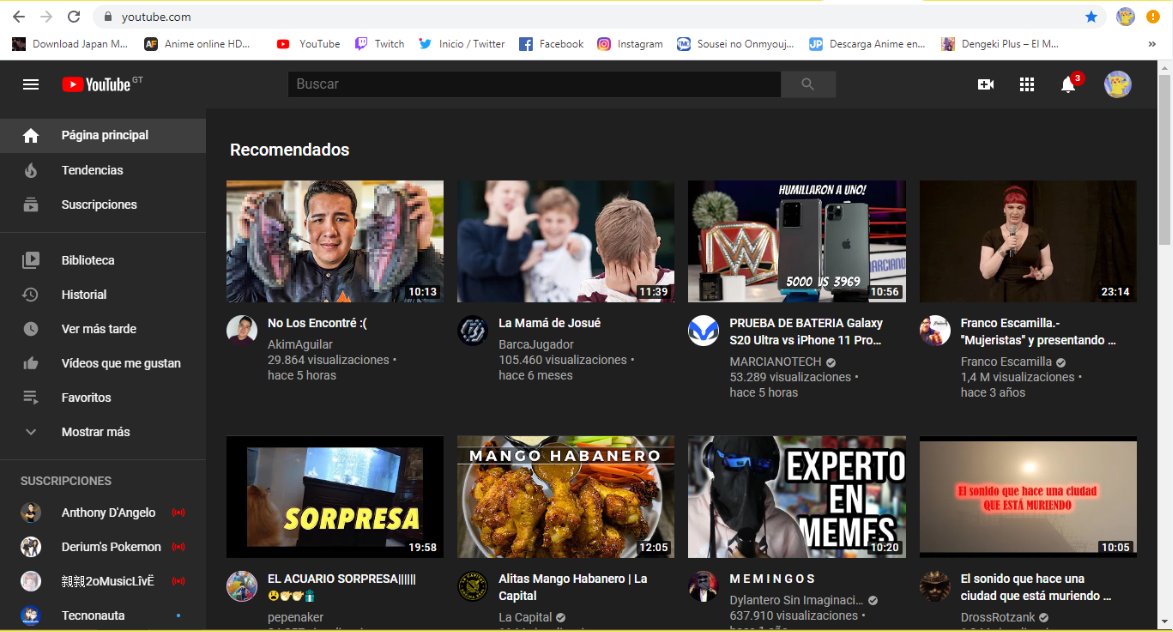
Task: Open YouTube bookmark in bookmarks bar
Action: (x=308, y=44)
